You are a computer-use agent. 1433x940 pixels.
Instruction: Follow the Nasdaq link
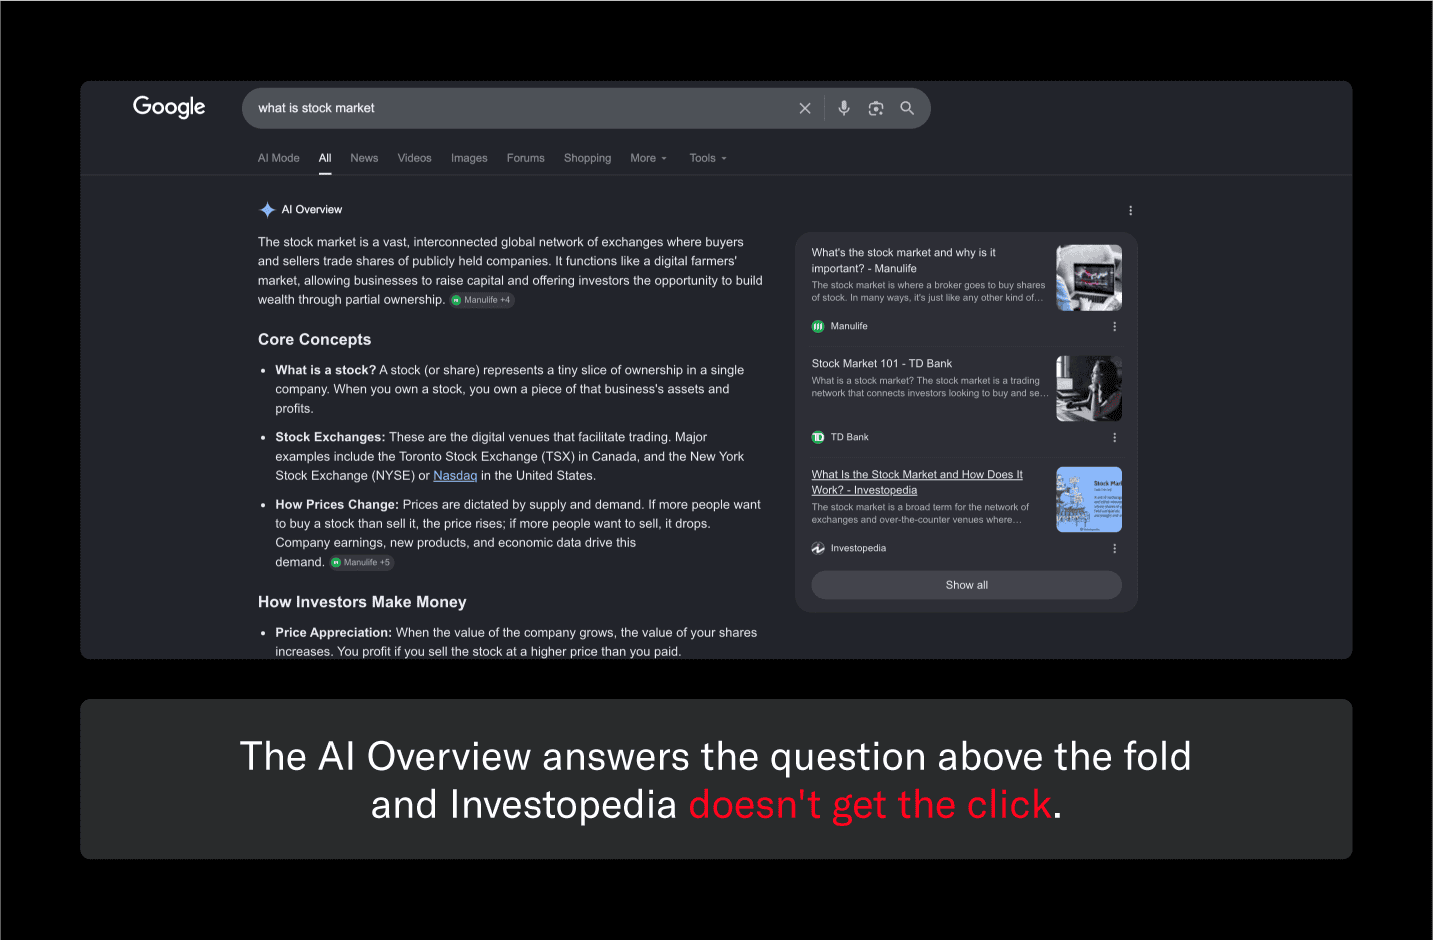(455, 476)
